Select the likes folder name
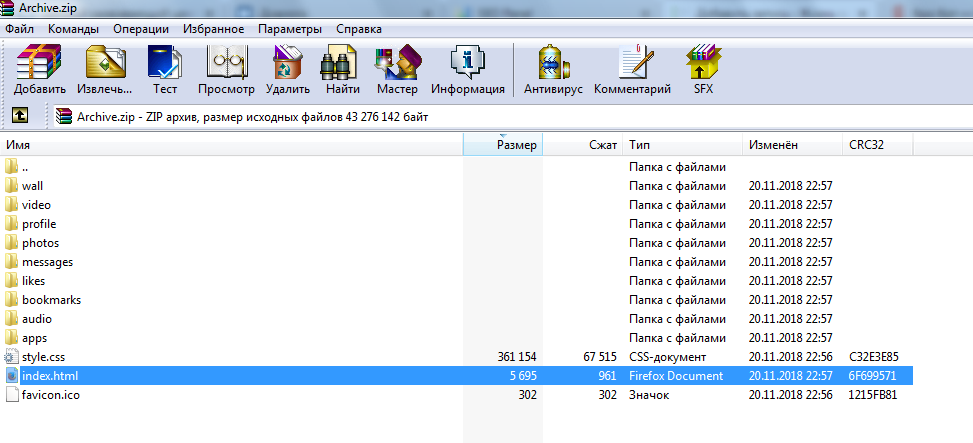Viewport: 973px width, 443px height. (x=34, y=280)
